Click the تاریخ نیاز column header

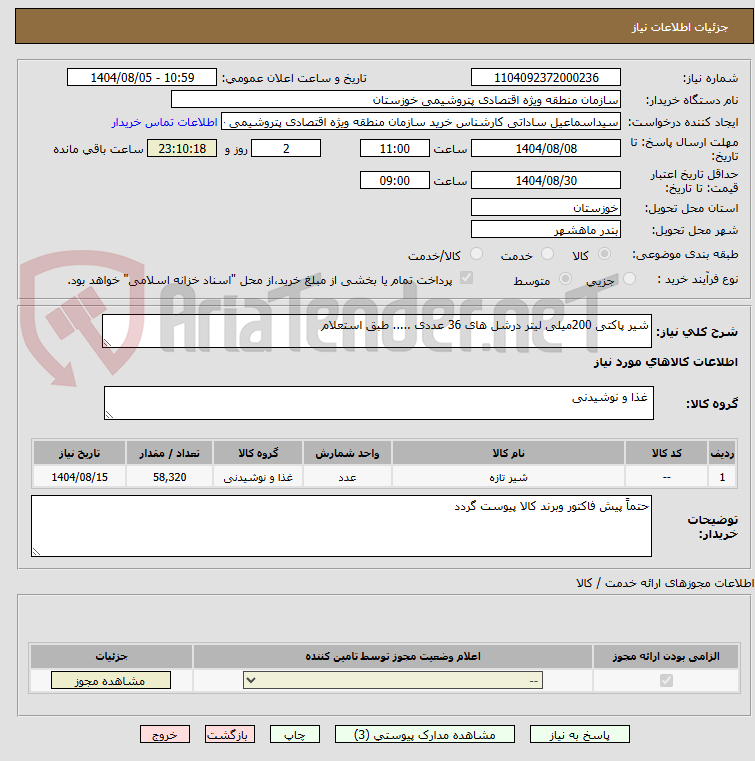[x=80, y=453]
